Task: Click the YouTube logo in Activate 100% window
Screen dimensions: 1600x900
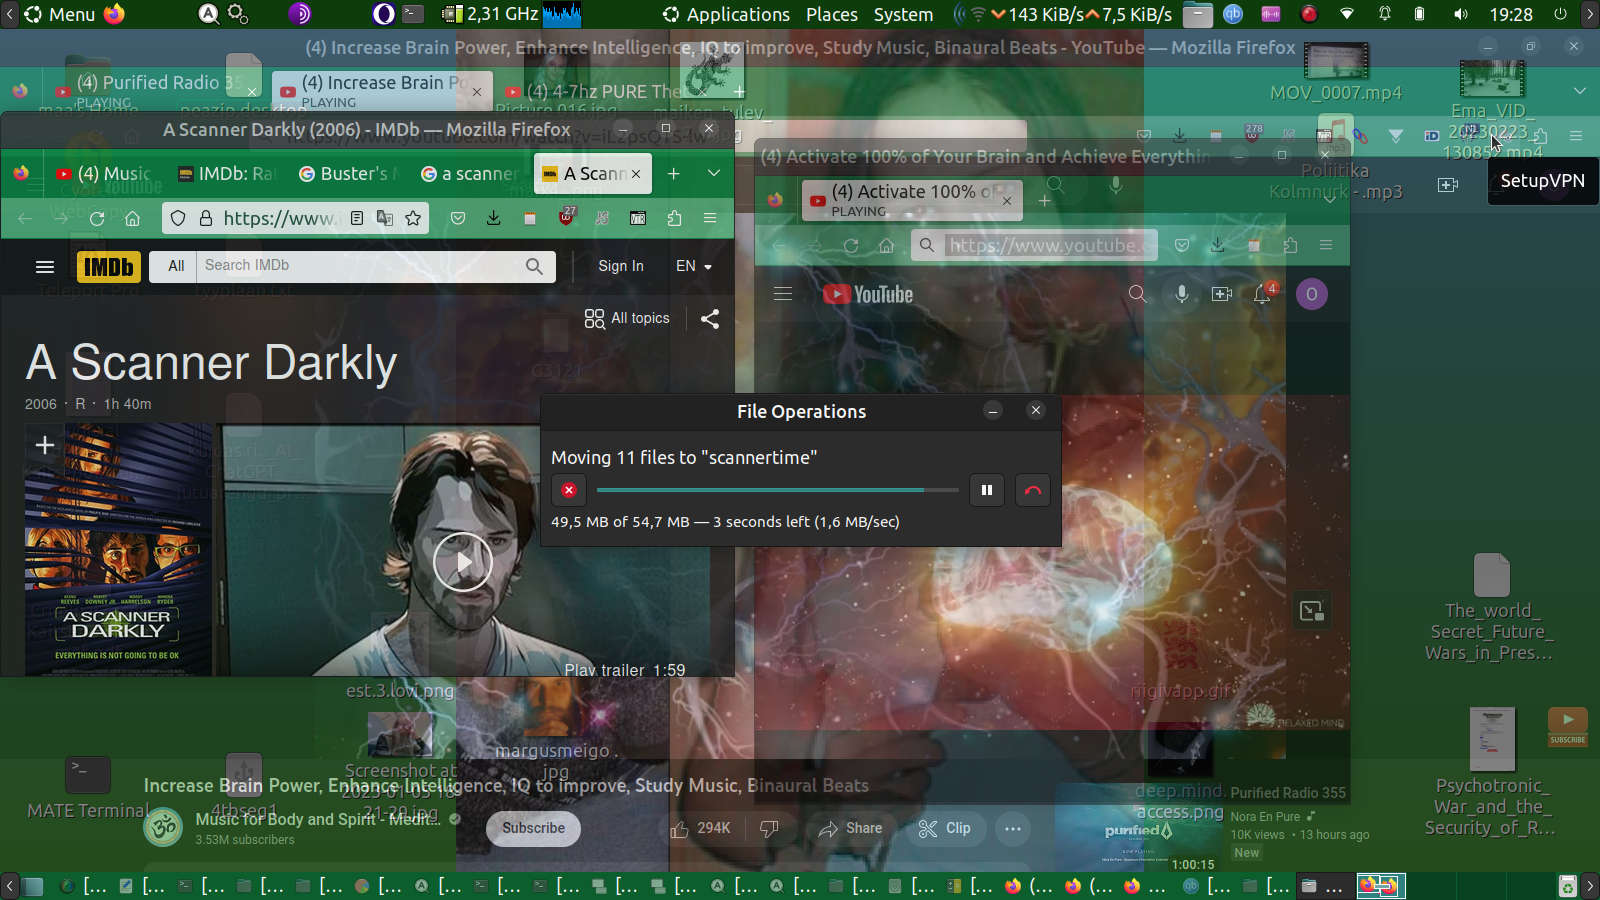Action: pyautogui.click(x=868, y=294)
